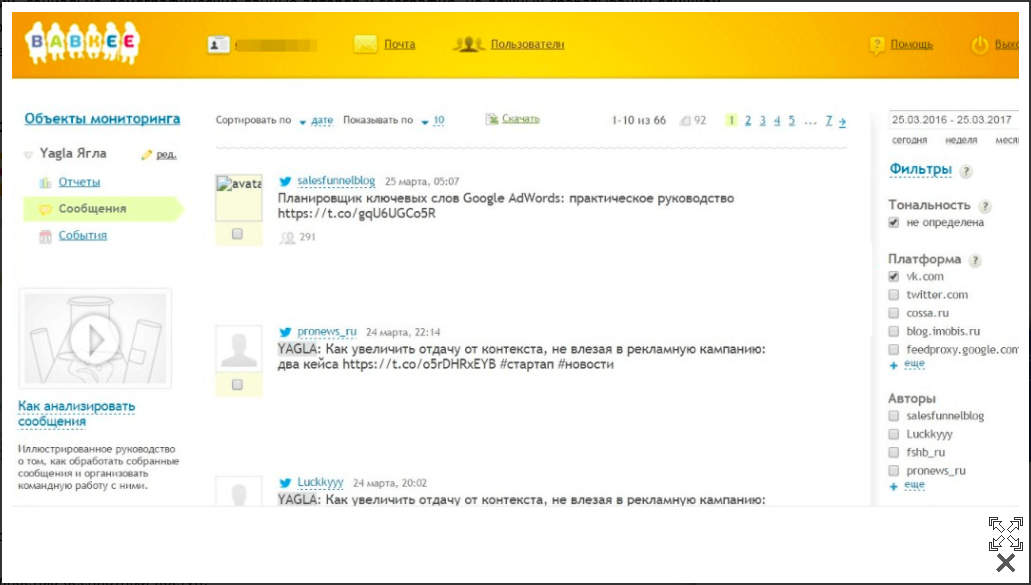Toggle the Фильтры section
The height and width of the screenshot is (585, 1031).
click(920, 170)
